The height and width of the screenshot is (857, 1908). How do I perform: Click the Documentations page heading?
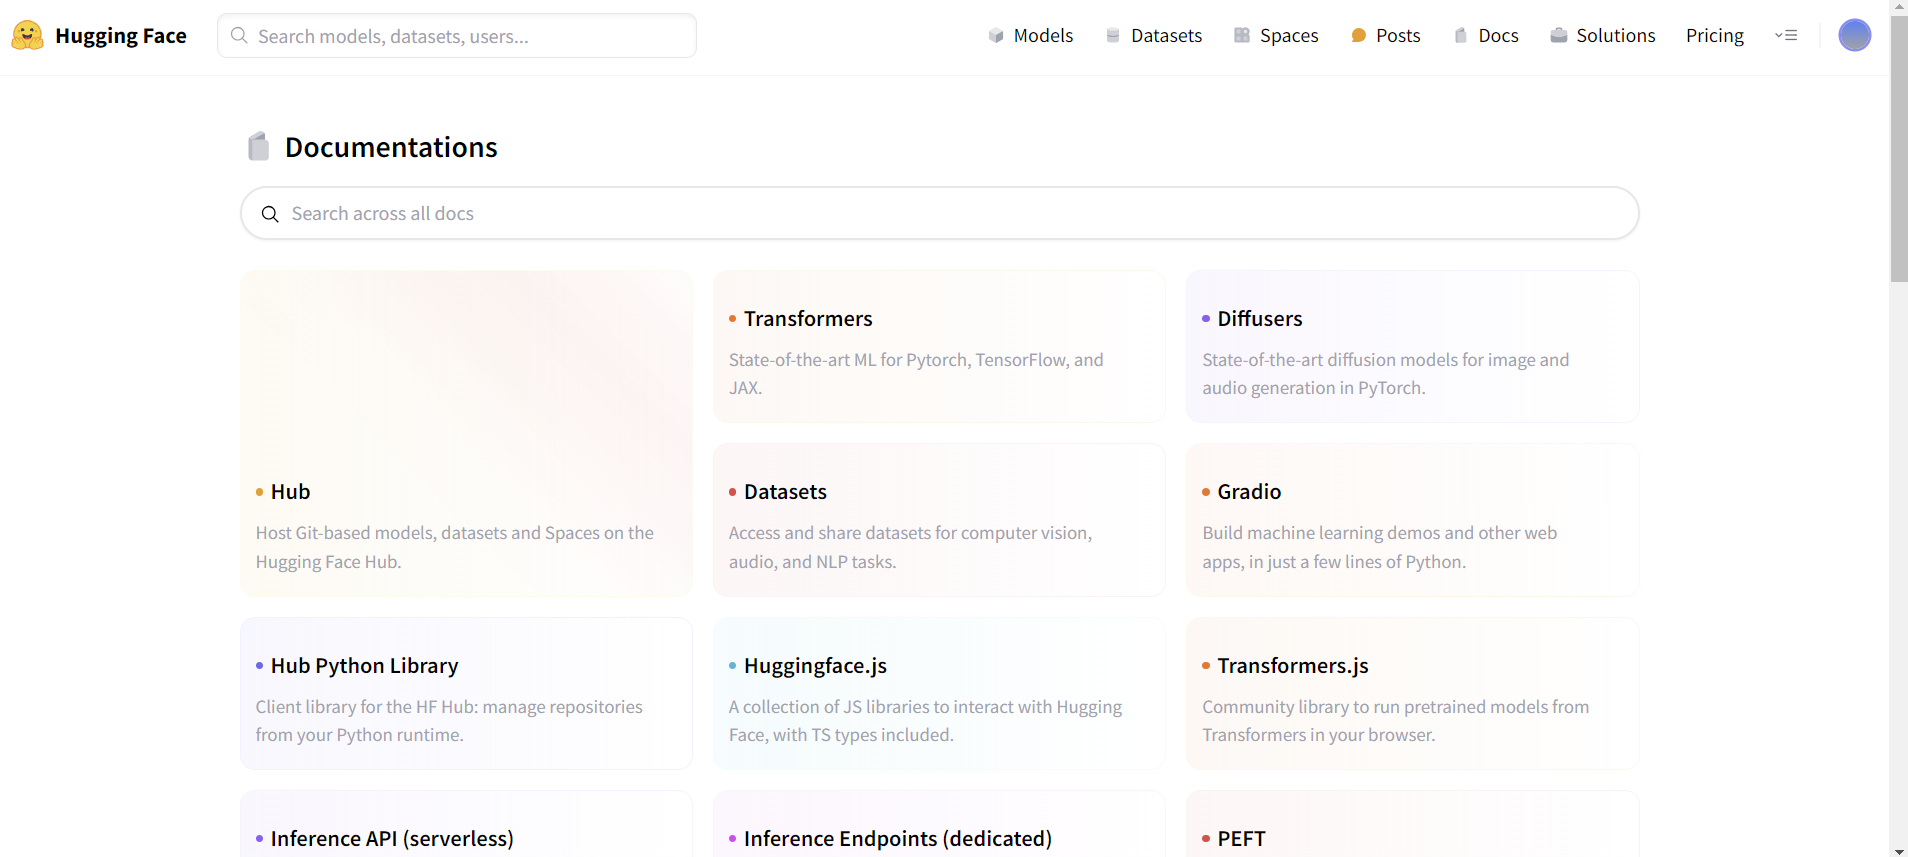click(391, 147)
